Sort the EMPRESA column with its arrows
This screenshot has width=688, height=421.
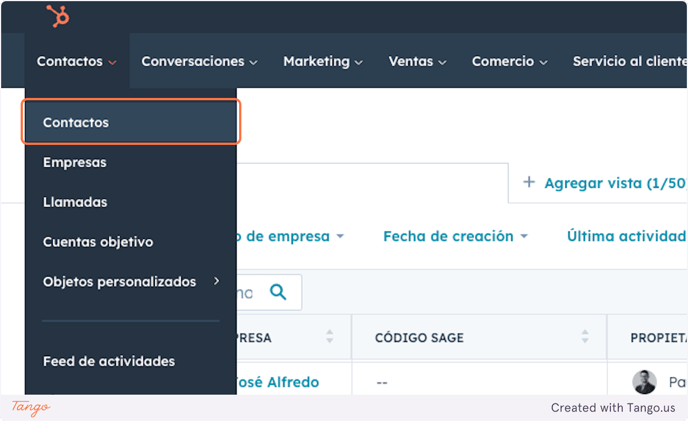(330, 336)
